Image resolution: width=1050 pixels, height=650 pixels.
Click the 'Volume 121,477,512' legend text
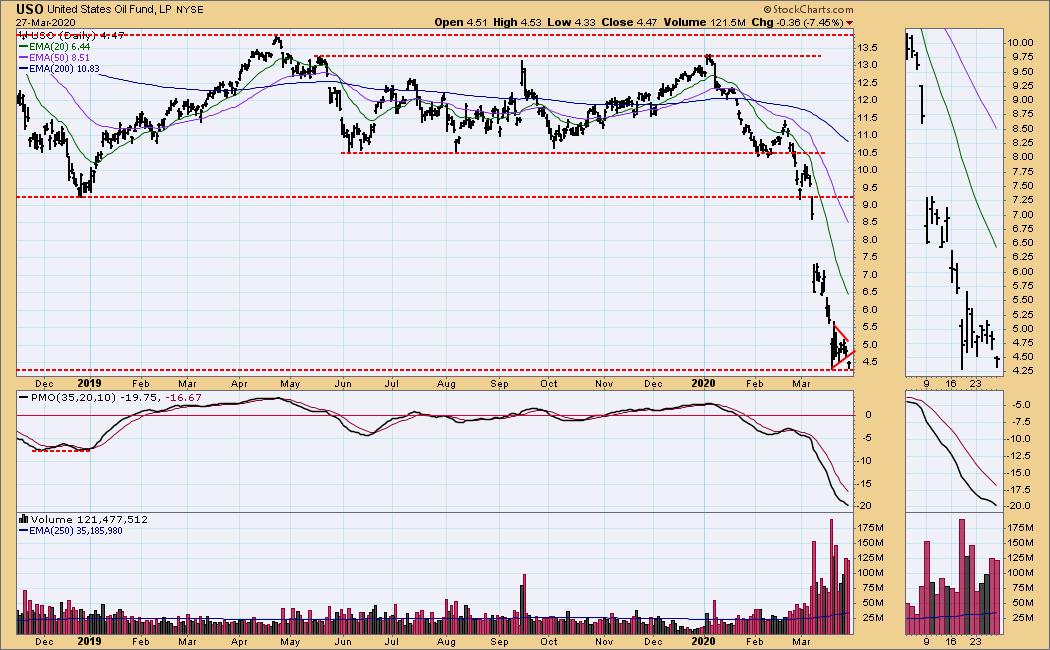(x=89, y=519)
